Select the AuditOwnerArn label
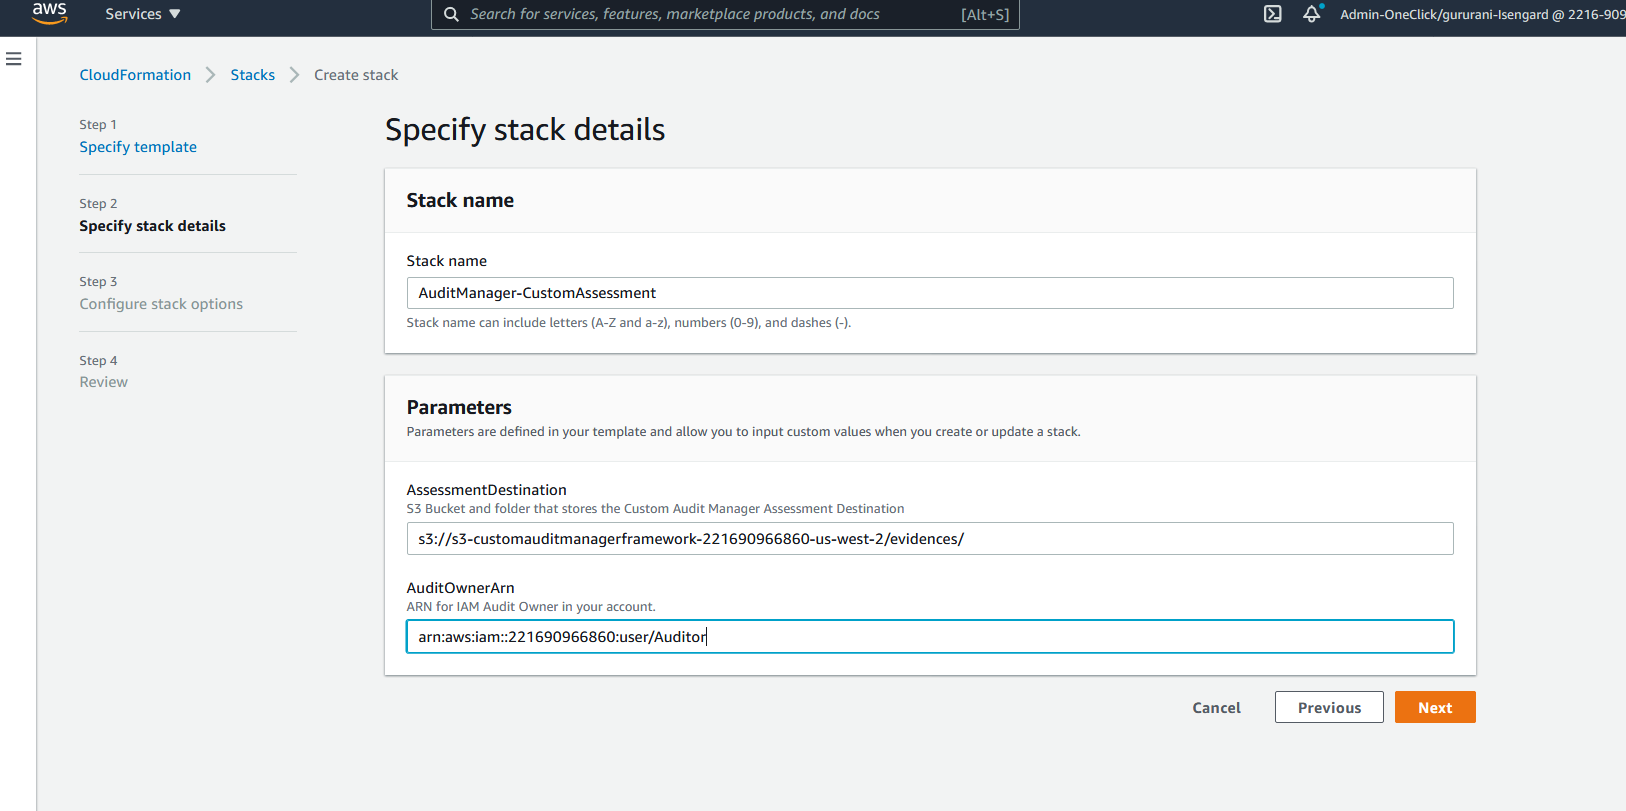This screenshot has width=1626, height=811. pyautogui.click(x=461, y=588)
